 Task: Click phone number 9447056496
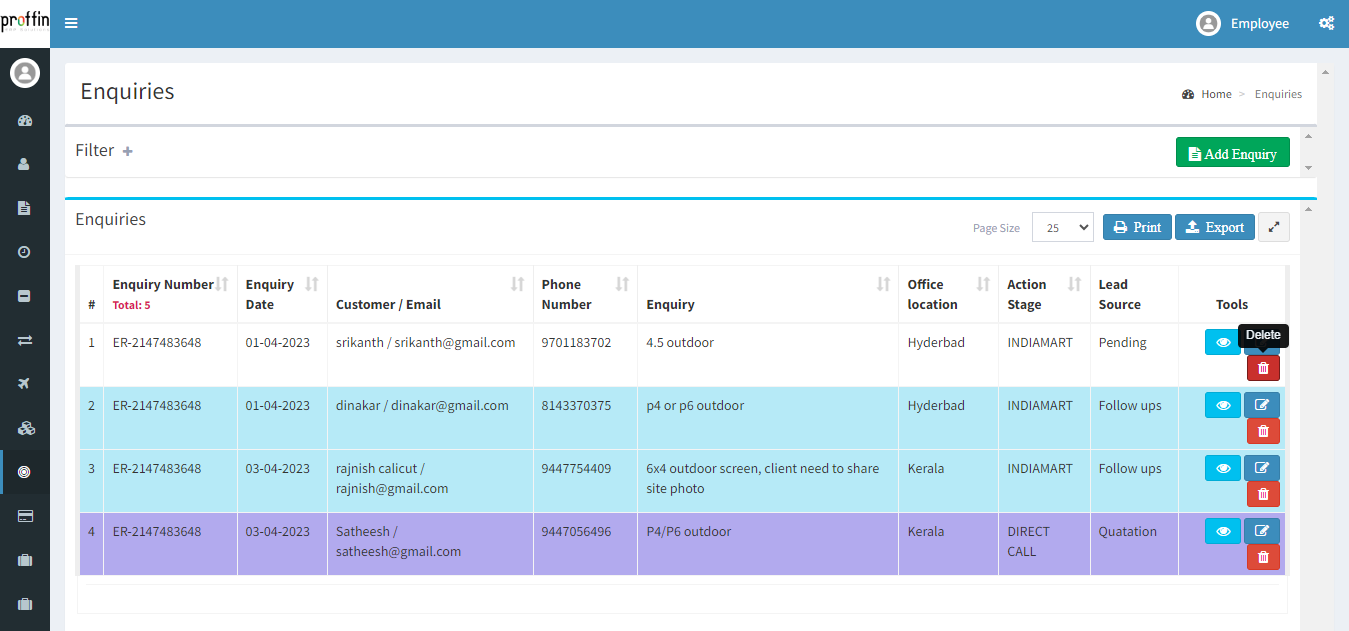576,532
